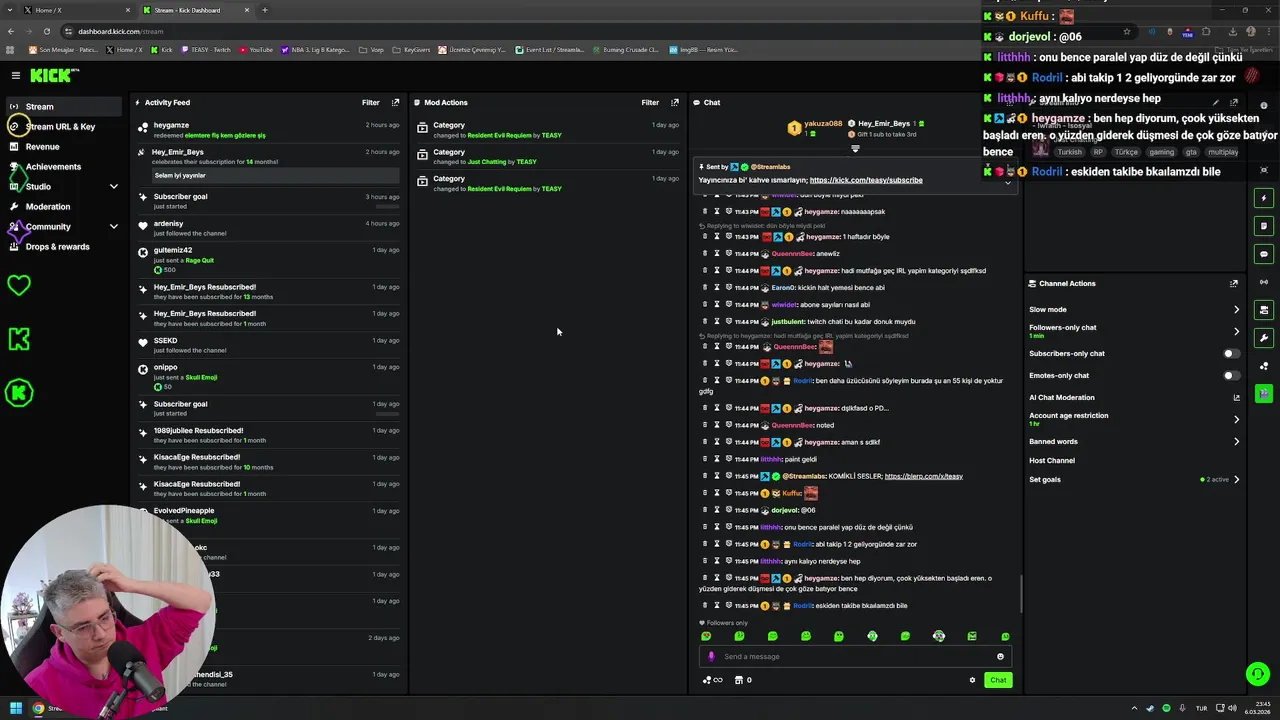Pop out the Mod Actions panel
Screen dimensions: 1280x720
[675, 102]
